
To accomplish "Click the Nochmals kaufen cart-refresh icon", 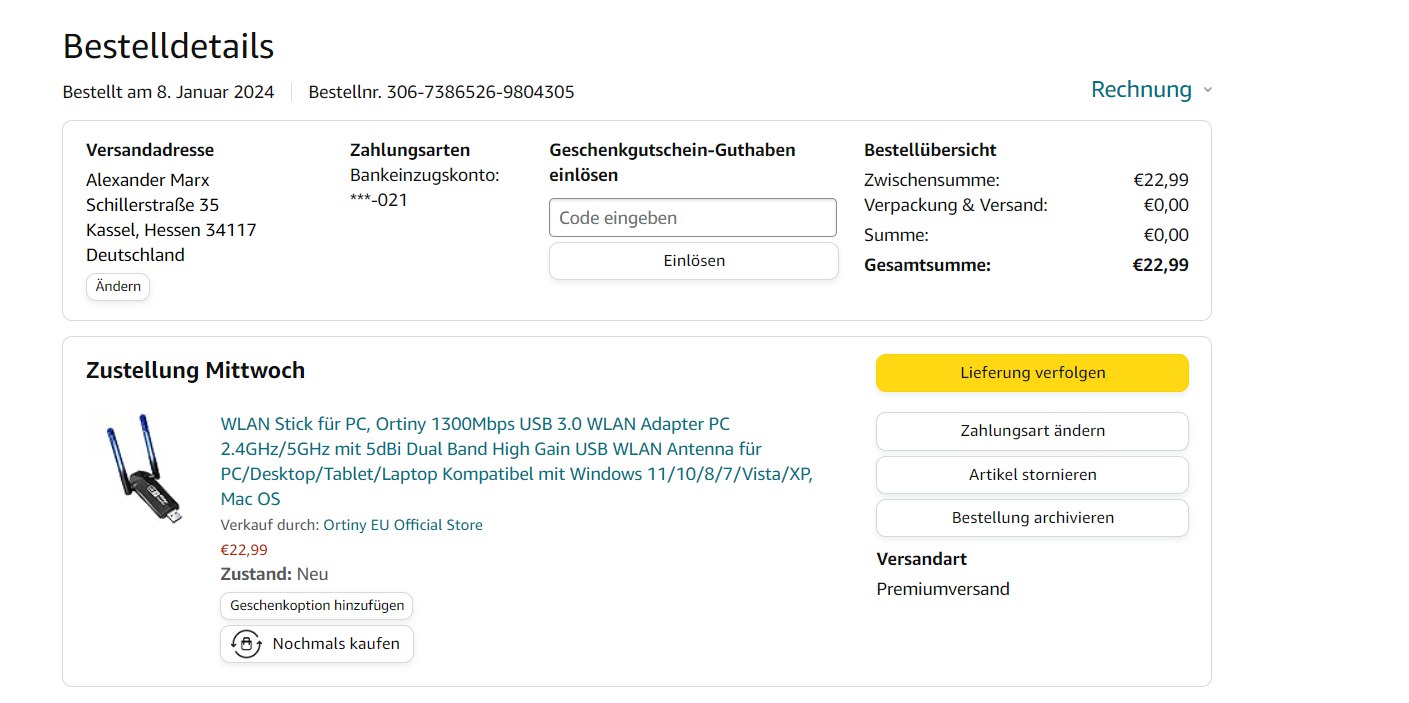I will pyautogui.click(x=246, y=644).
